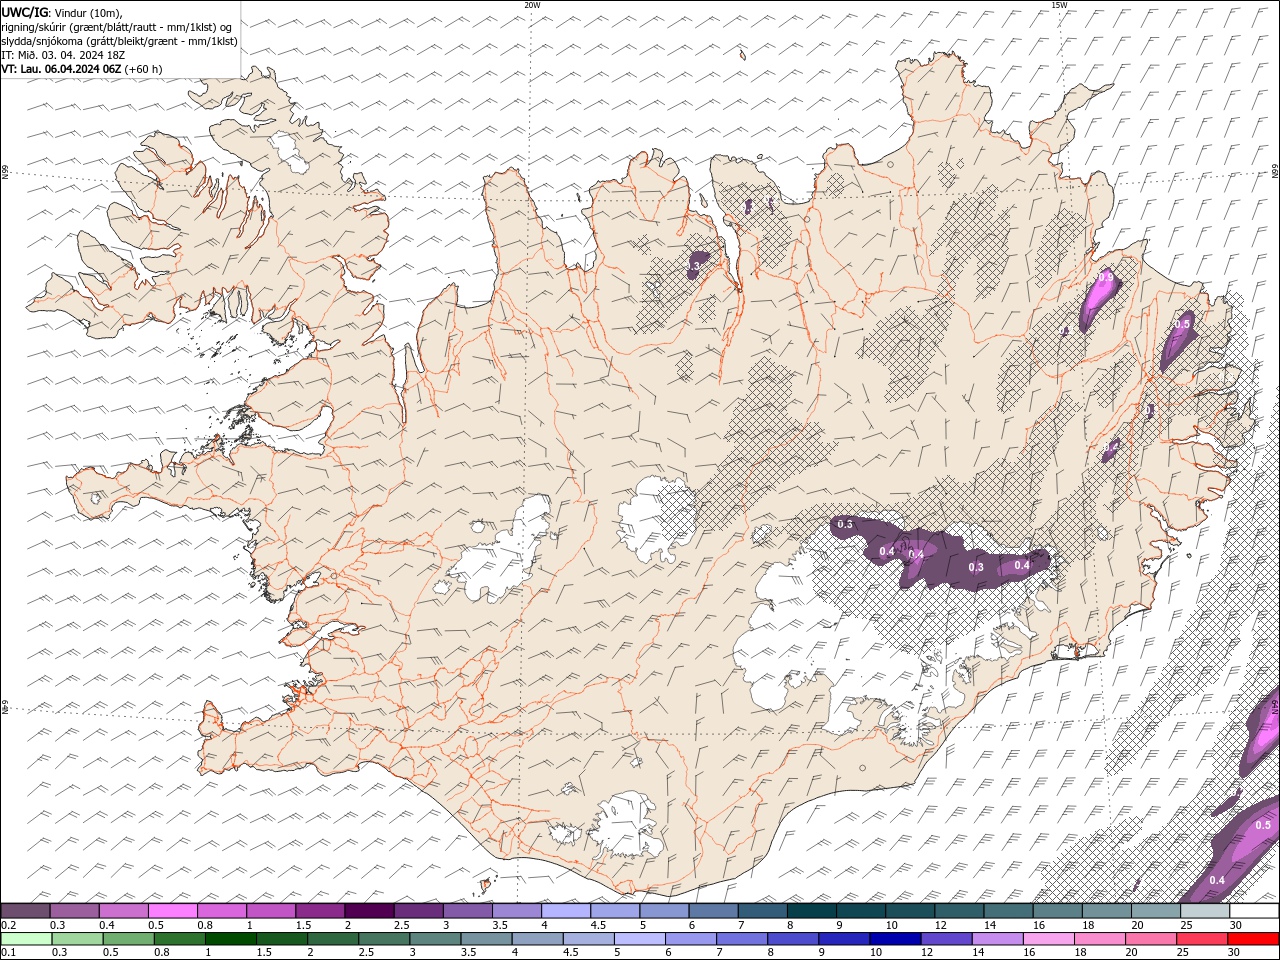Pick the light grey upper swatch labeled 25

1205,911
